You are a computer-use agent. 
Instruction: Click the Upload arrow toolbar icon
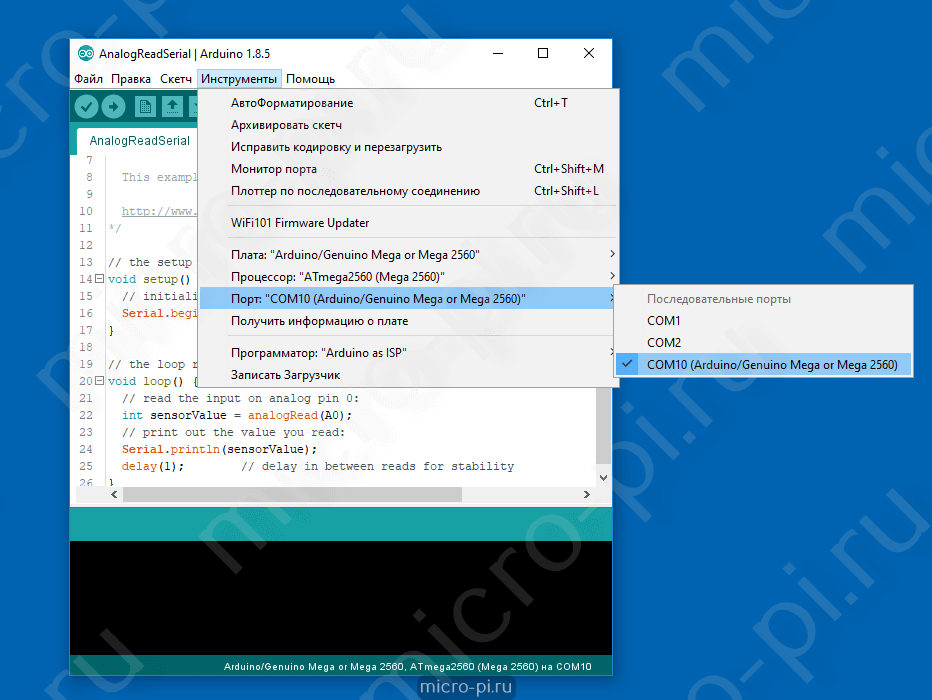point(114,107)
